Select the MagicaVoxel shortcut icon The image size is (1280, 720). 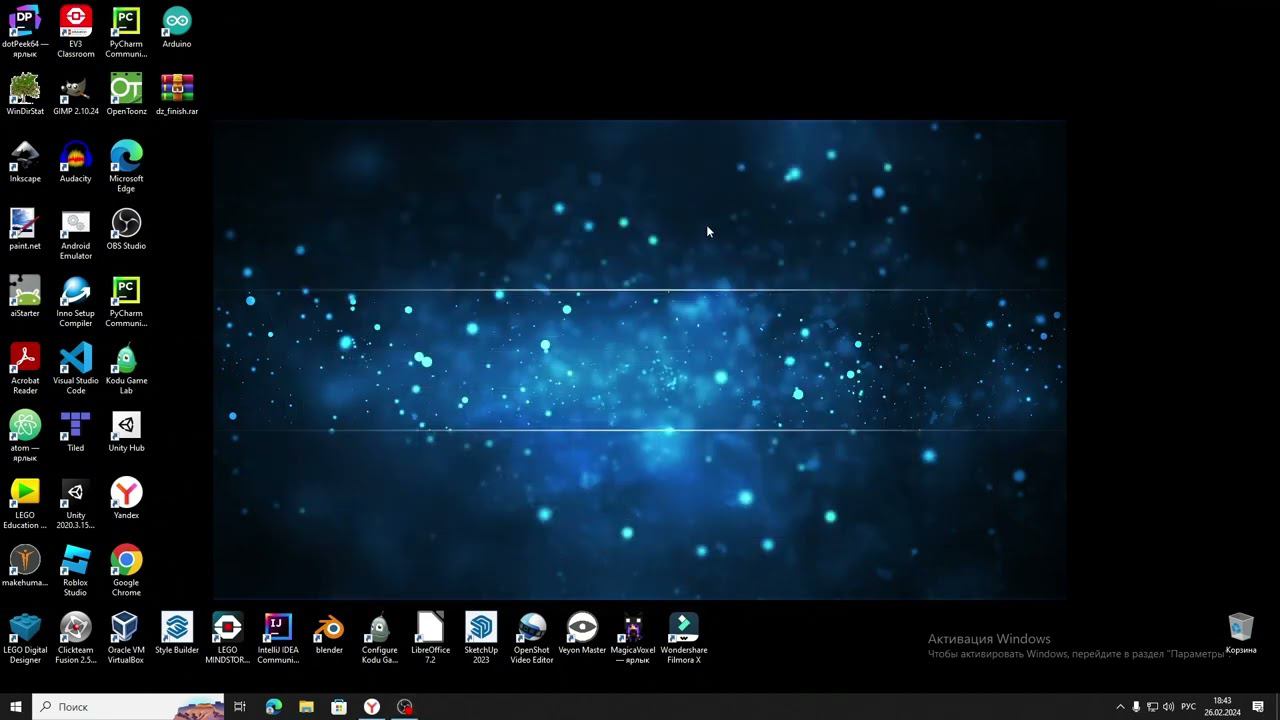tap(633, 637)
